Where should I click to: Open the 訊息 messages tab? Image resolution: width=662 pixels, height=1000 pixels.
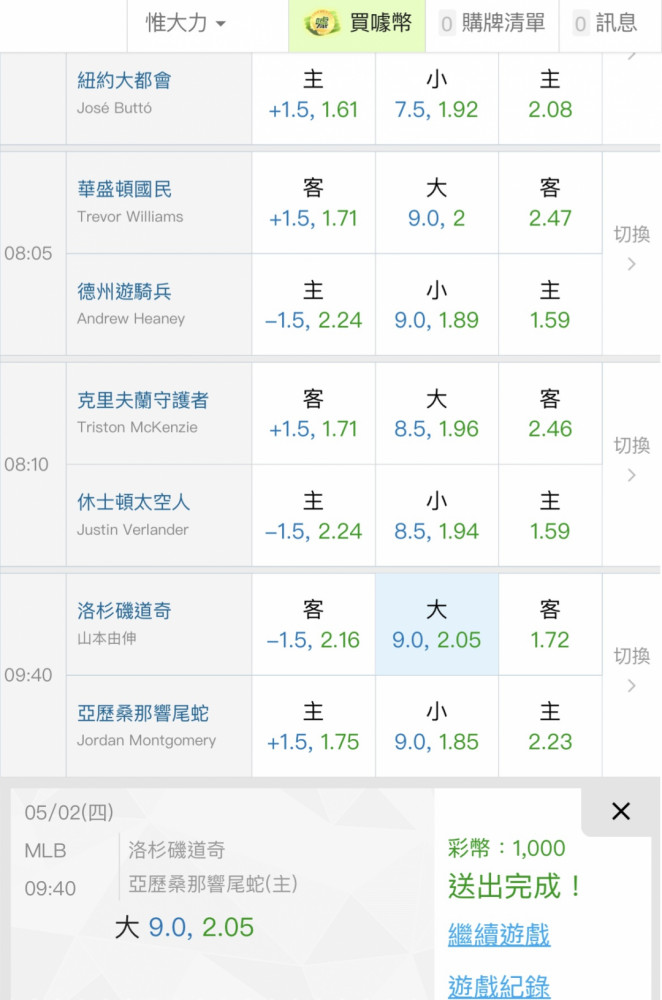coord(605,24)
